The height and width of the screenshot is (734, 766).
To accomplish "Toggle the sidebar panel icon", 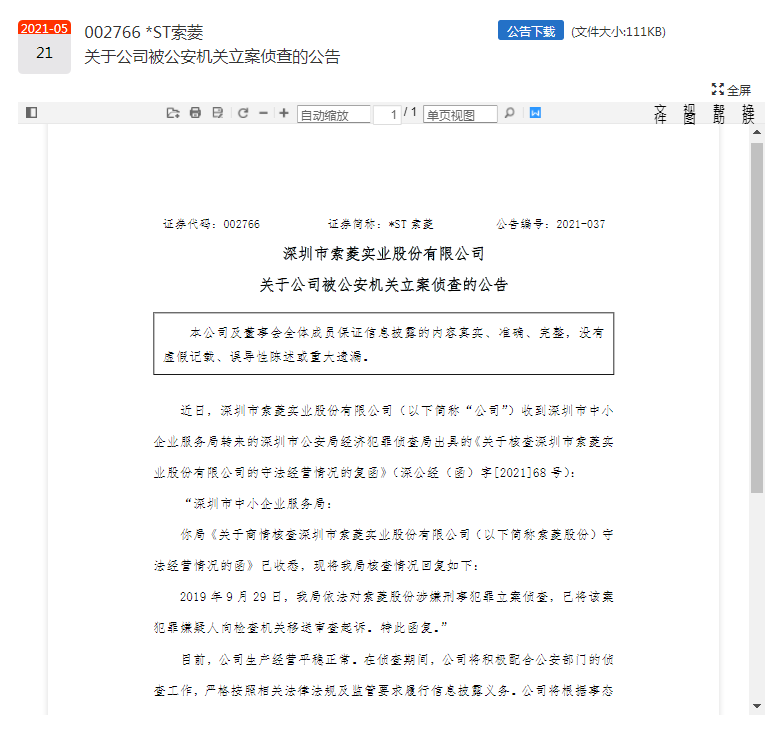I will [31, 113].
